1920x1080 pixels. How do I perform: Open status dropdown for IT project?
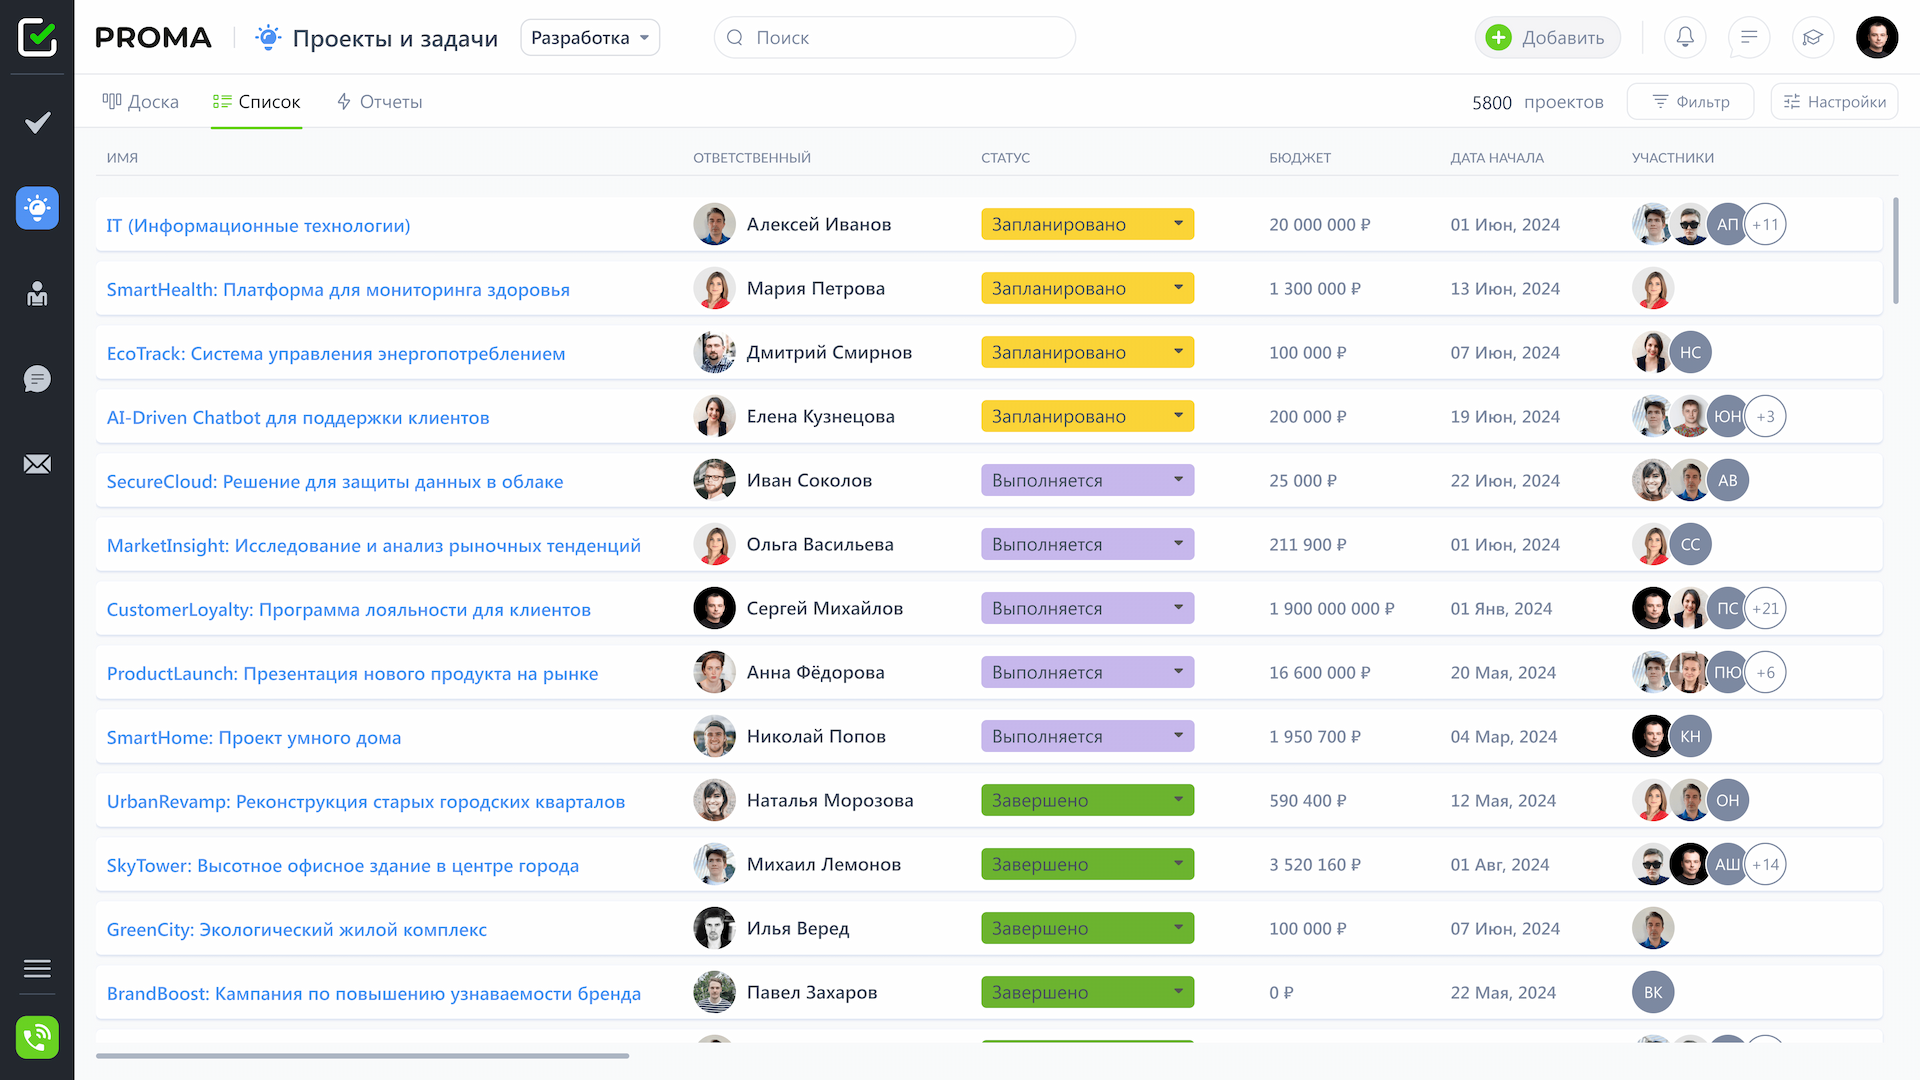(x=1087, y=224)
